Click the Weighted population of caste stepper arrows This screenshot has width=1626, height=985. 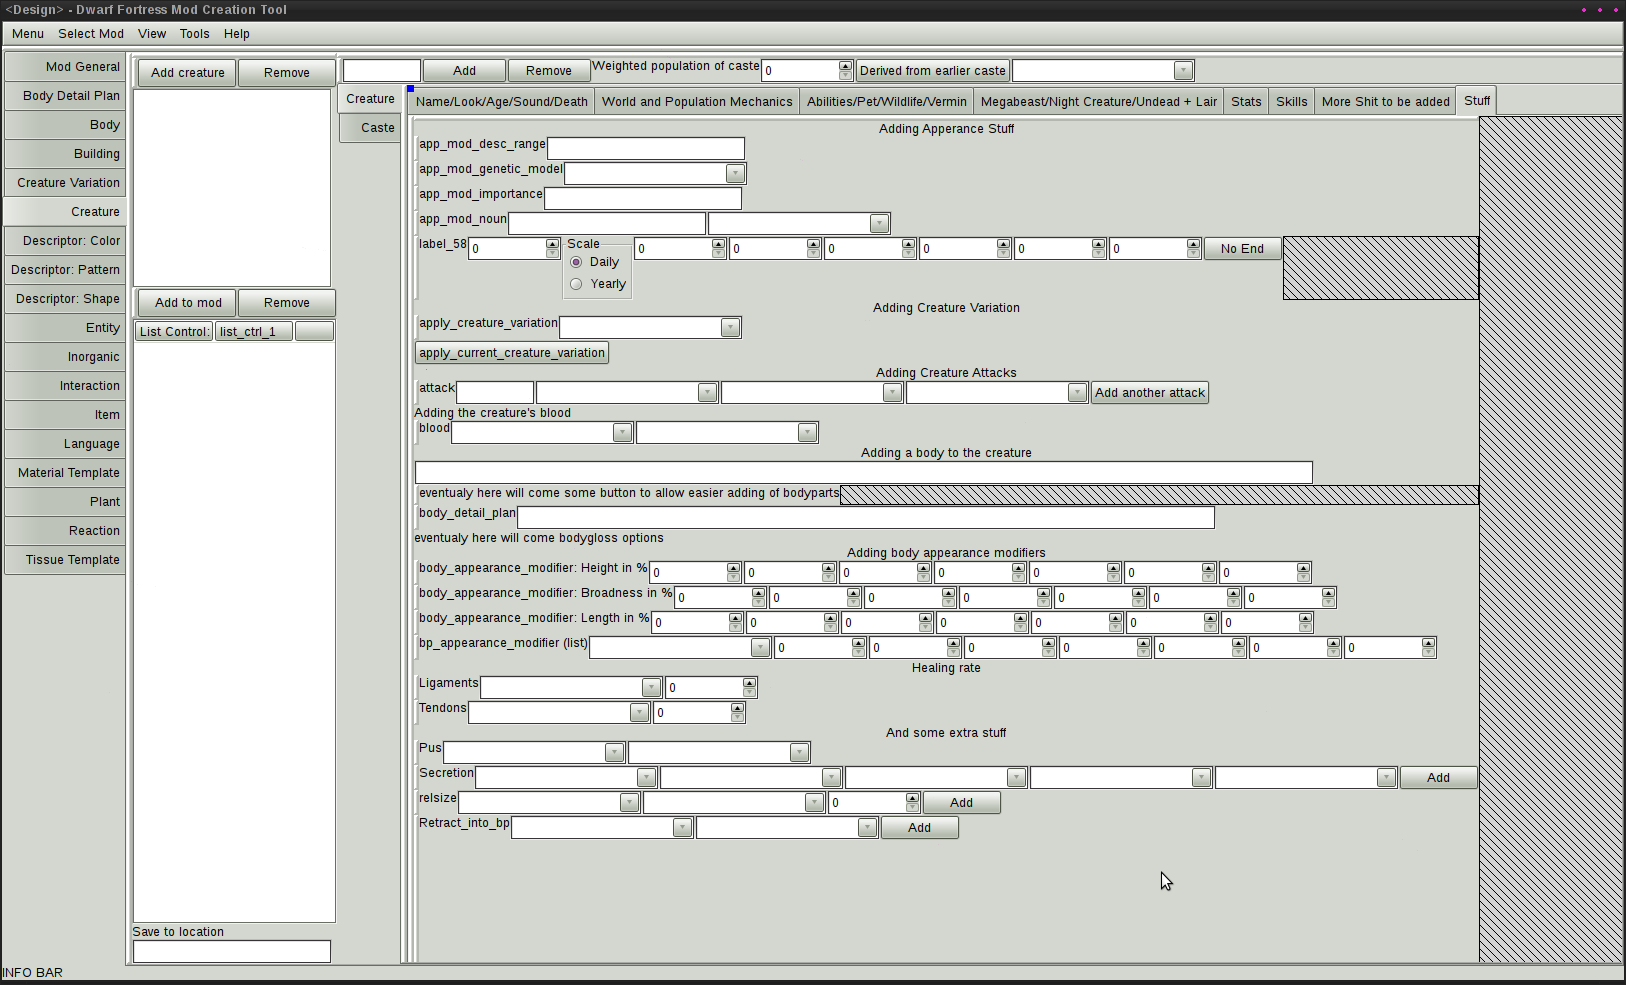[x=845, y=70]
